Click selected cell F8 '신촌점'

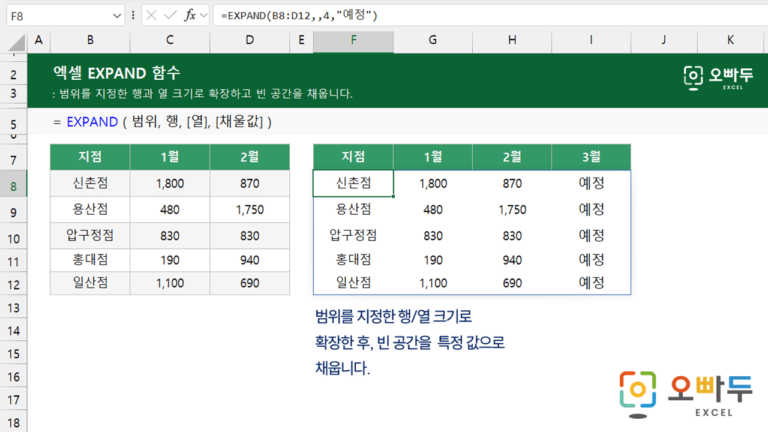tap(353, 183)
